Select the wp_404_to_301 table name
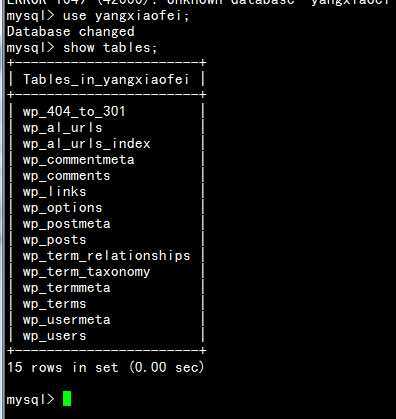 pos(74,112)
